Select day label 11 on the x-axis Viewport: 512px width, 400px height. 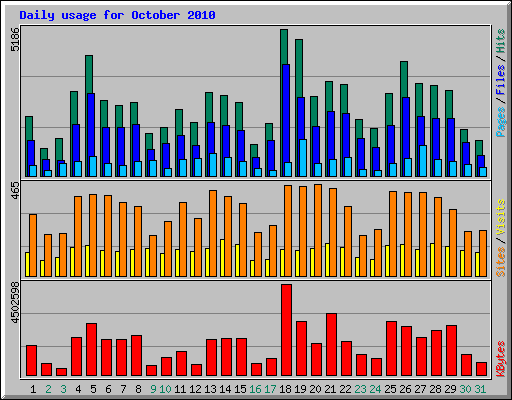(180, 389)
